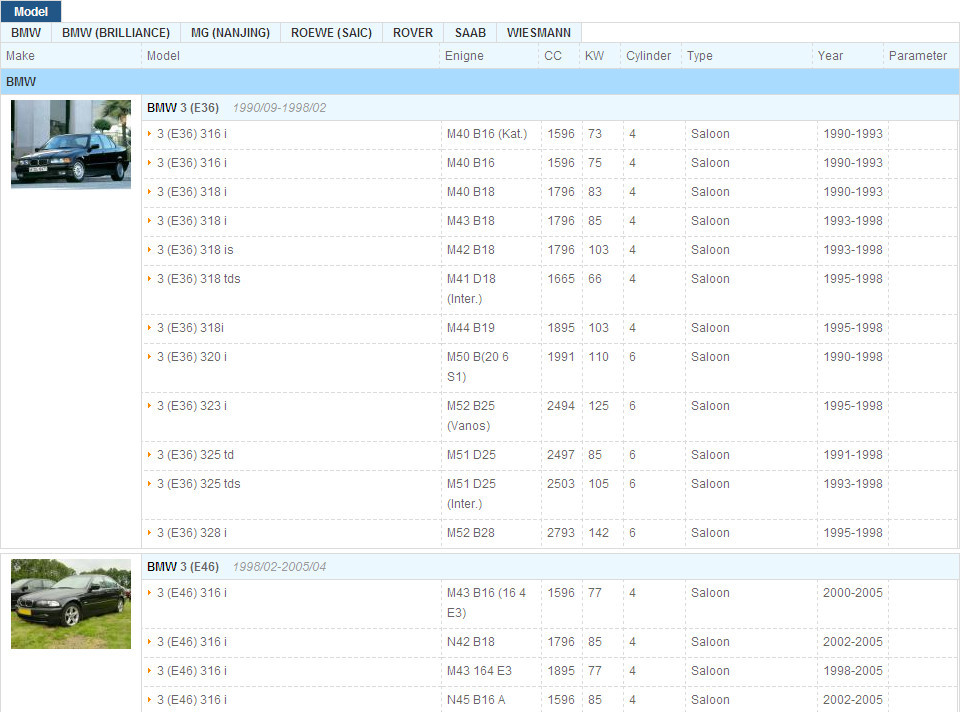
Task: Open the SAAB make tab
Action: 470,33
